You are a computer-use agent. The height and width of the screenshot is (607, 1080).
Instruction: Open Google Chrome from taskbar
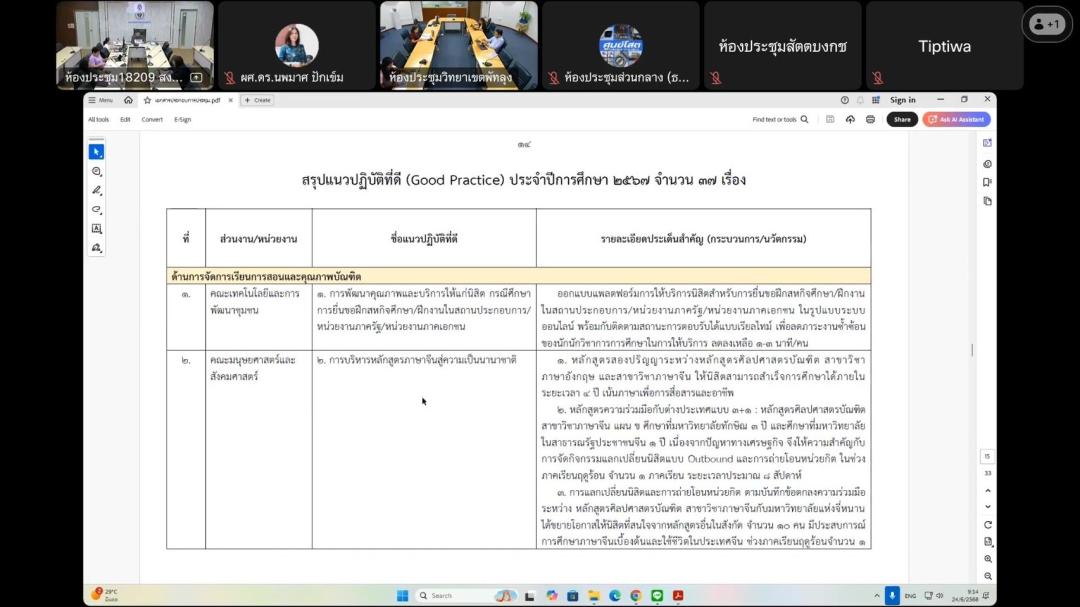[636, 595]
